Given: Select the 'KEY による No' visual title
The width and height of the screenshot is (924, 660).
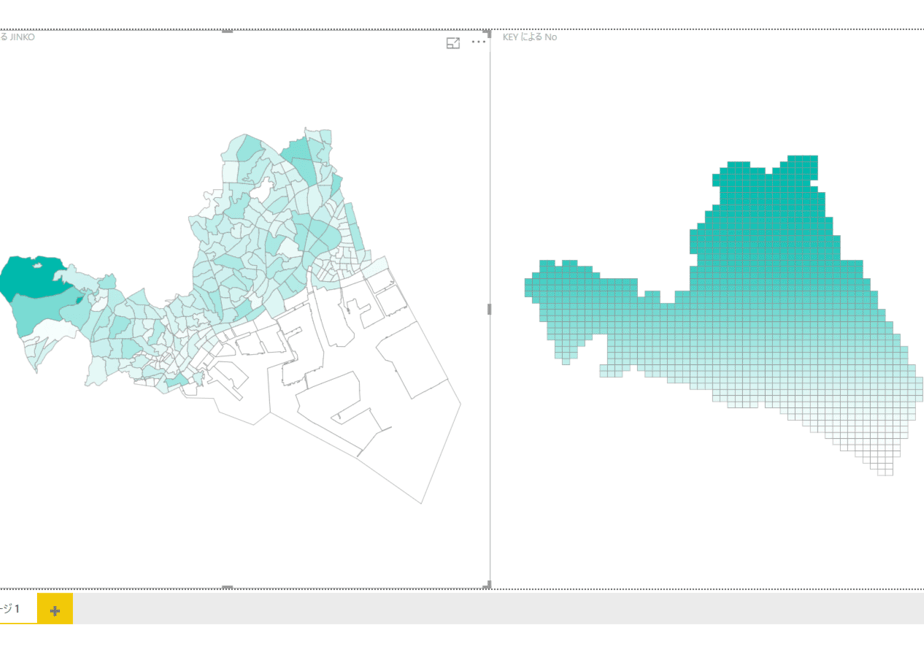Looking at the screenshot, I should pos(529,37).
